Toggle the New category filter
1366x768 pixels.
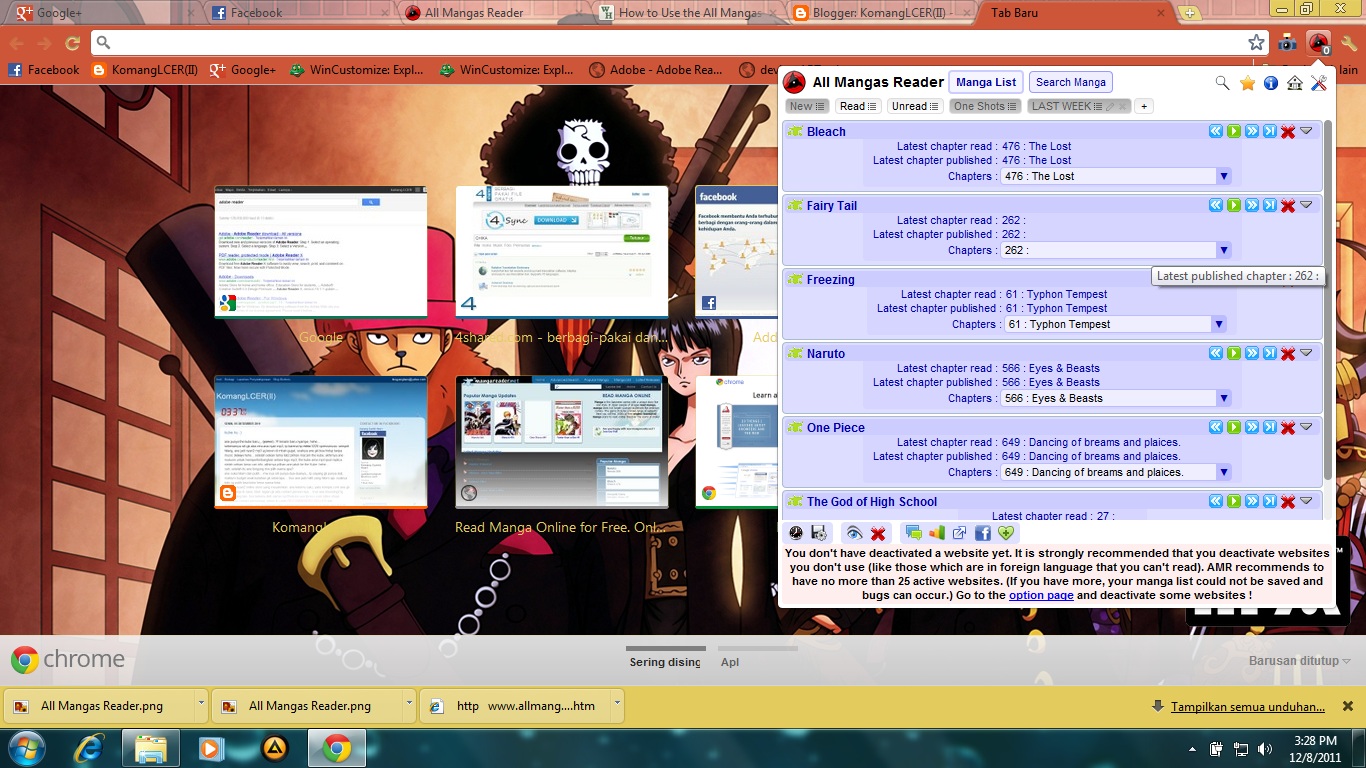tap(807, 106)
